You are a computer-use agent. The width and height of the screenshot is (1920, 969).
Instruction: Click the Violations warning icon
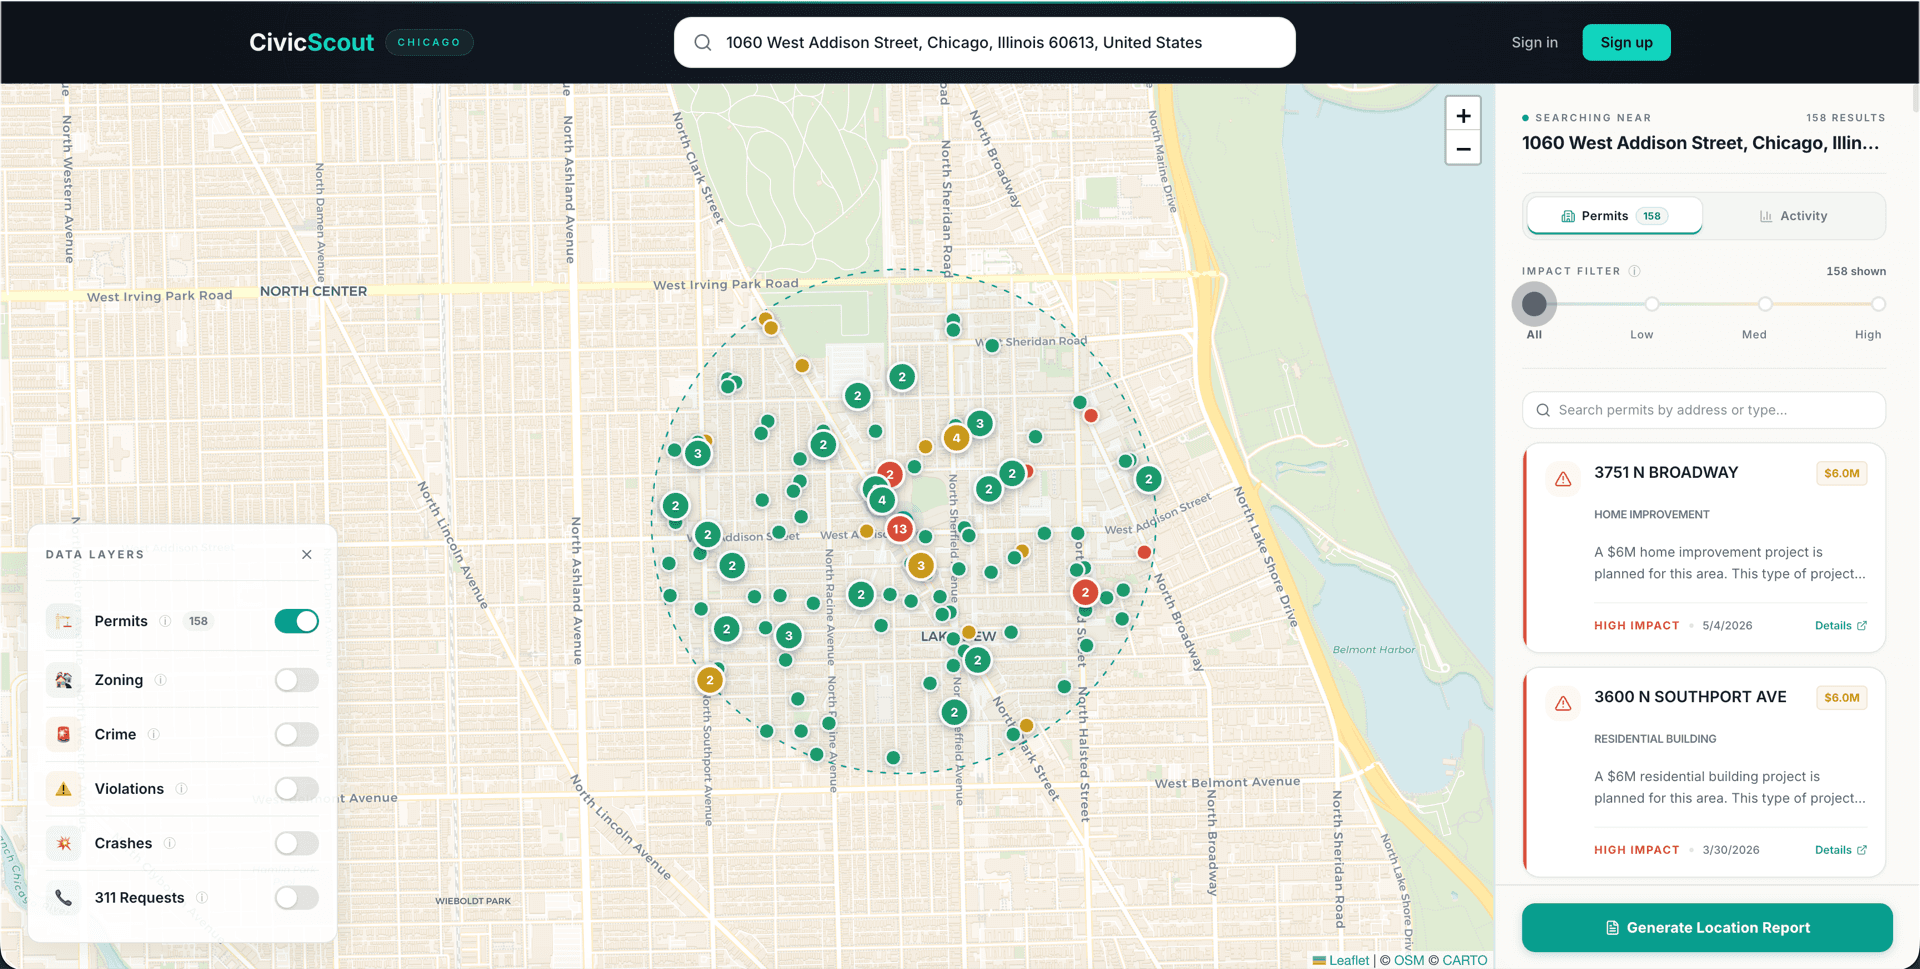pyautogui.click(x=64, y=789)
